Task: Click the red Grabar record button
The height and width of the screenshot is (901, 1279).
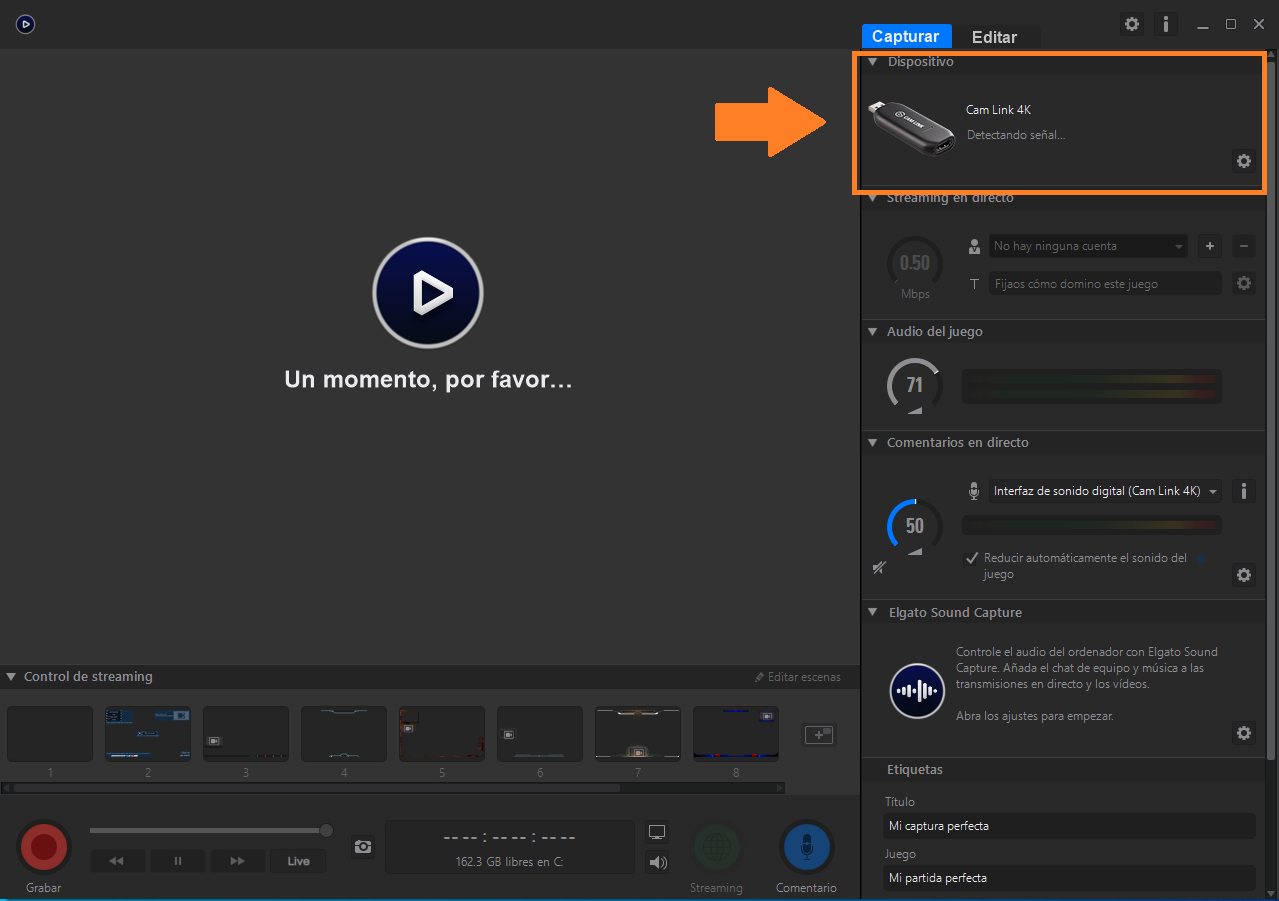Action: (44, 847)
